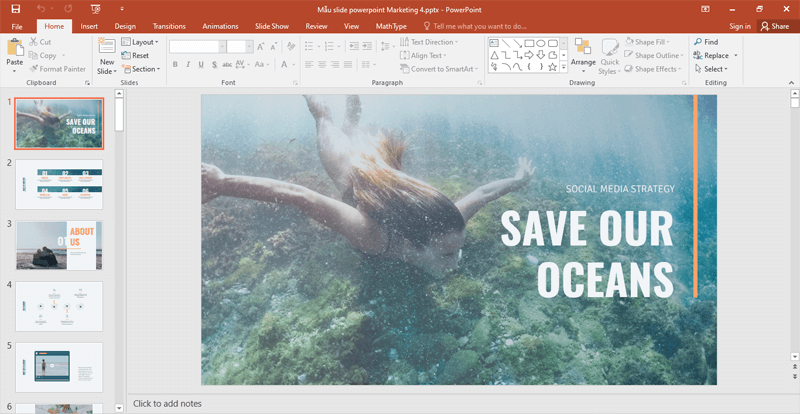Screen dimensions: 800x414
Task: Open the Shape Fill dropdown
Action: point(647,42)
